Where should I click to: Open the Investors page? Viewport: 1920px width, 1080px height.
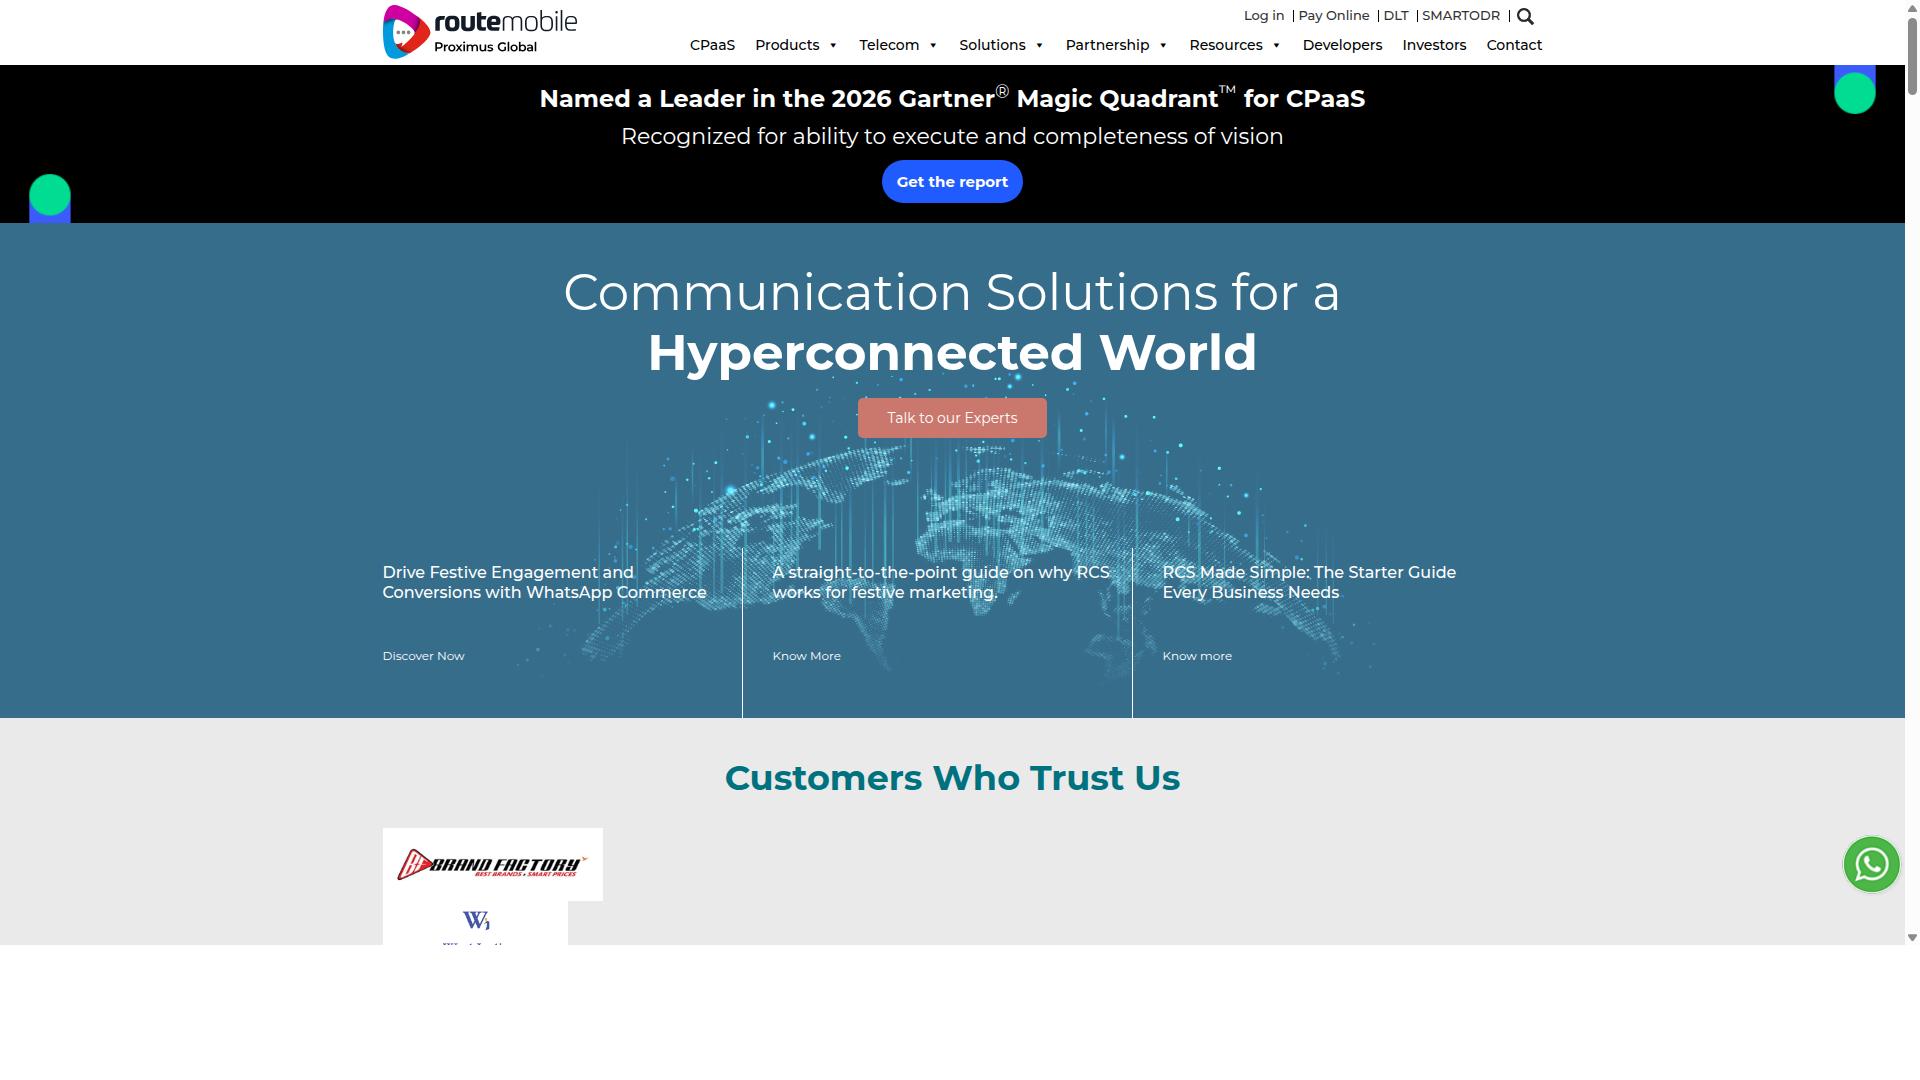[x=1434, y=45]
